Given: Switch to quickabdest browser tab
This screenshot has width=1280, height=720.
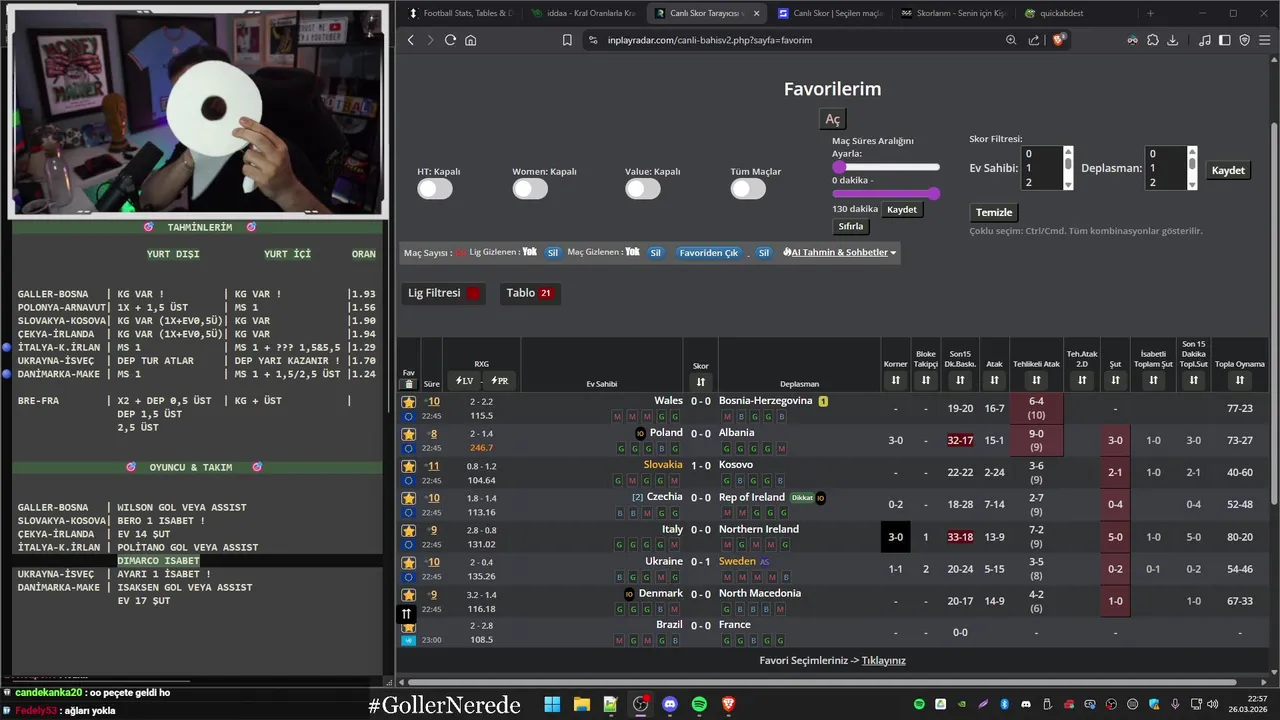Looking at the screenshot, I should (x=1075, y=13).
